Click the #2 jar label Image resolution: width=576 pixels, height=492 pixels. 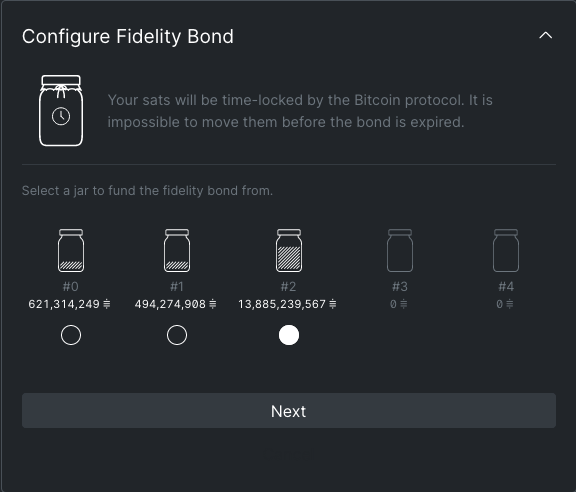click(x=288, y=287)
